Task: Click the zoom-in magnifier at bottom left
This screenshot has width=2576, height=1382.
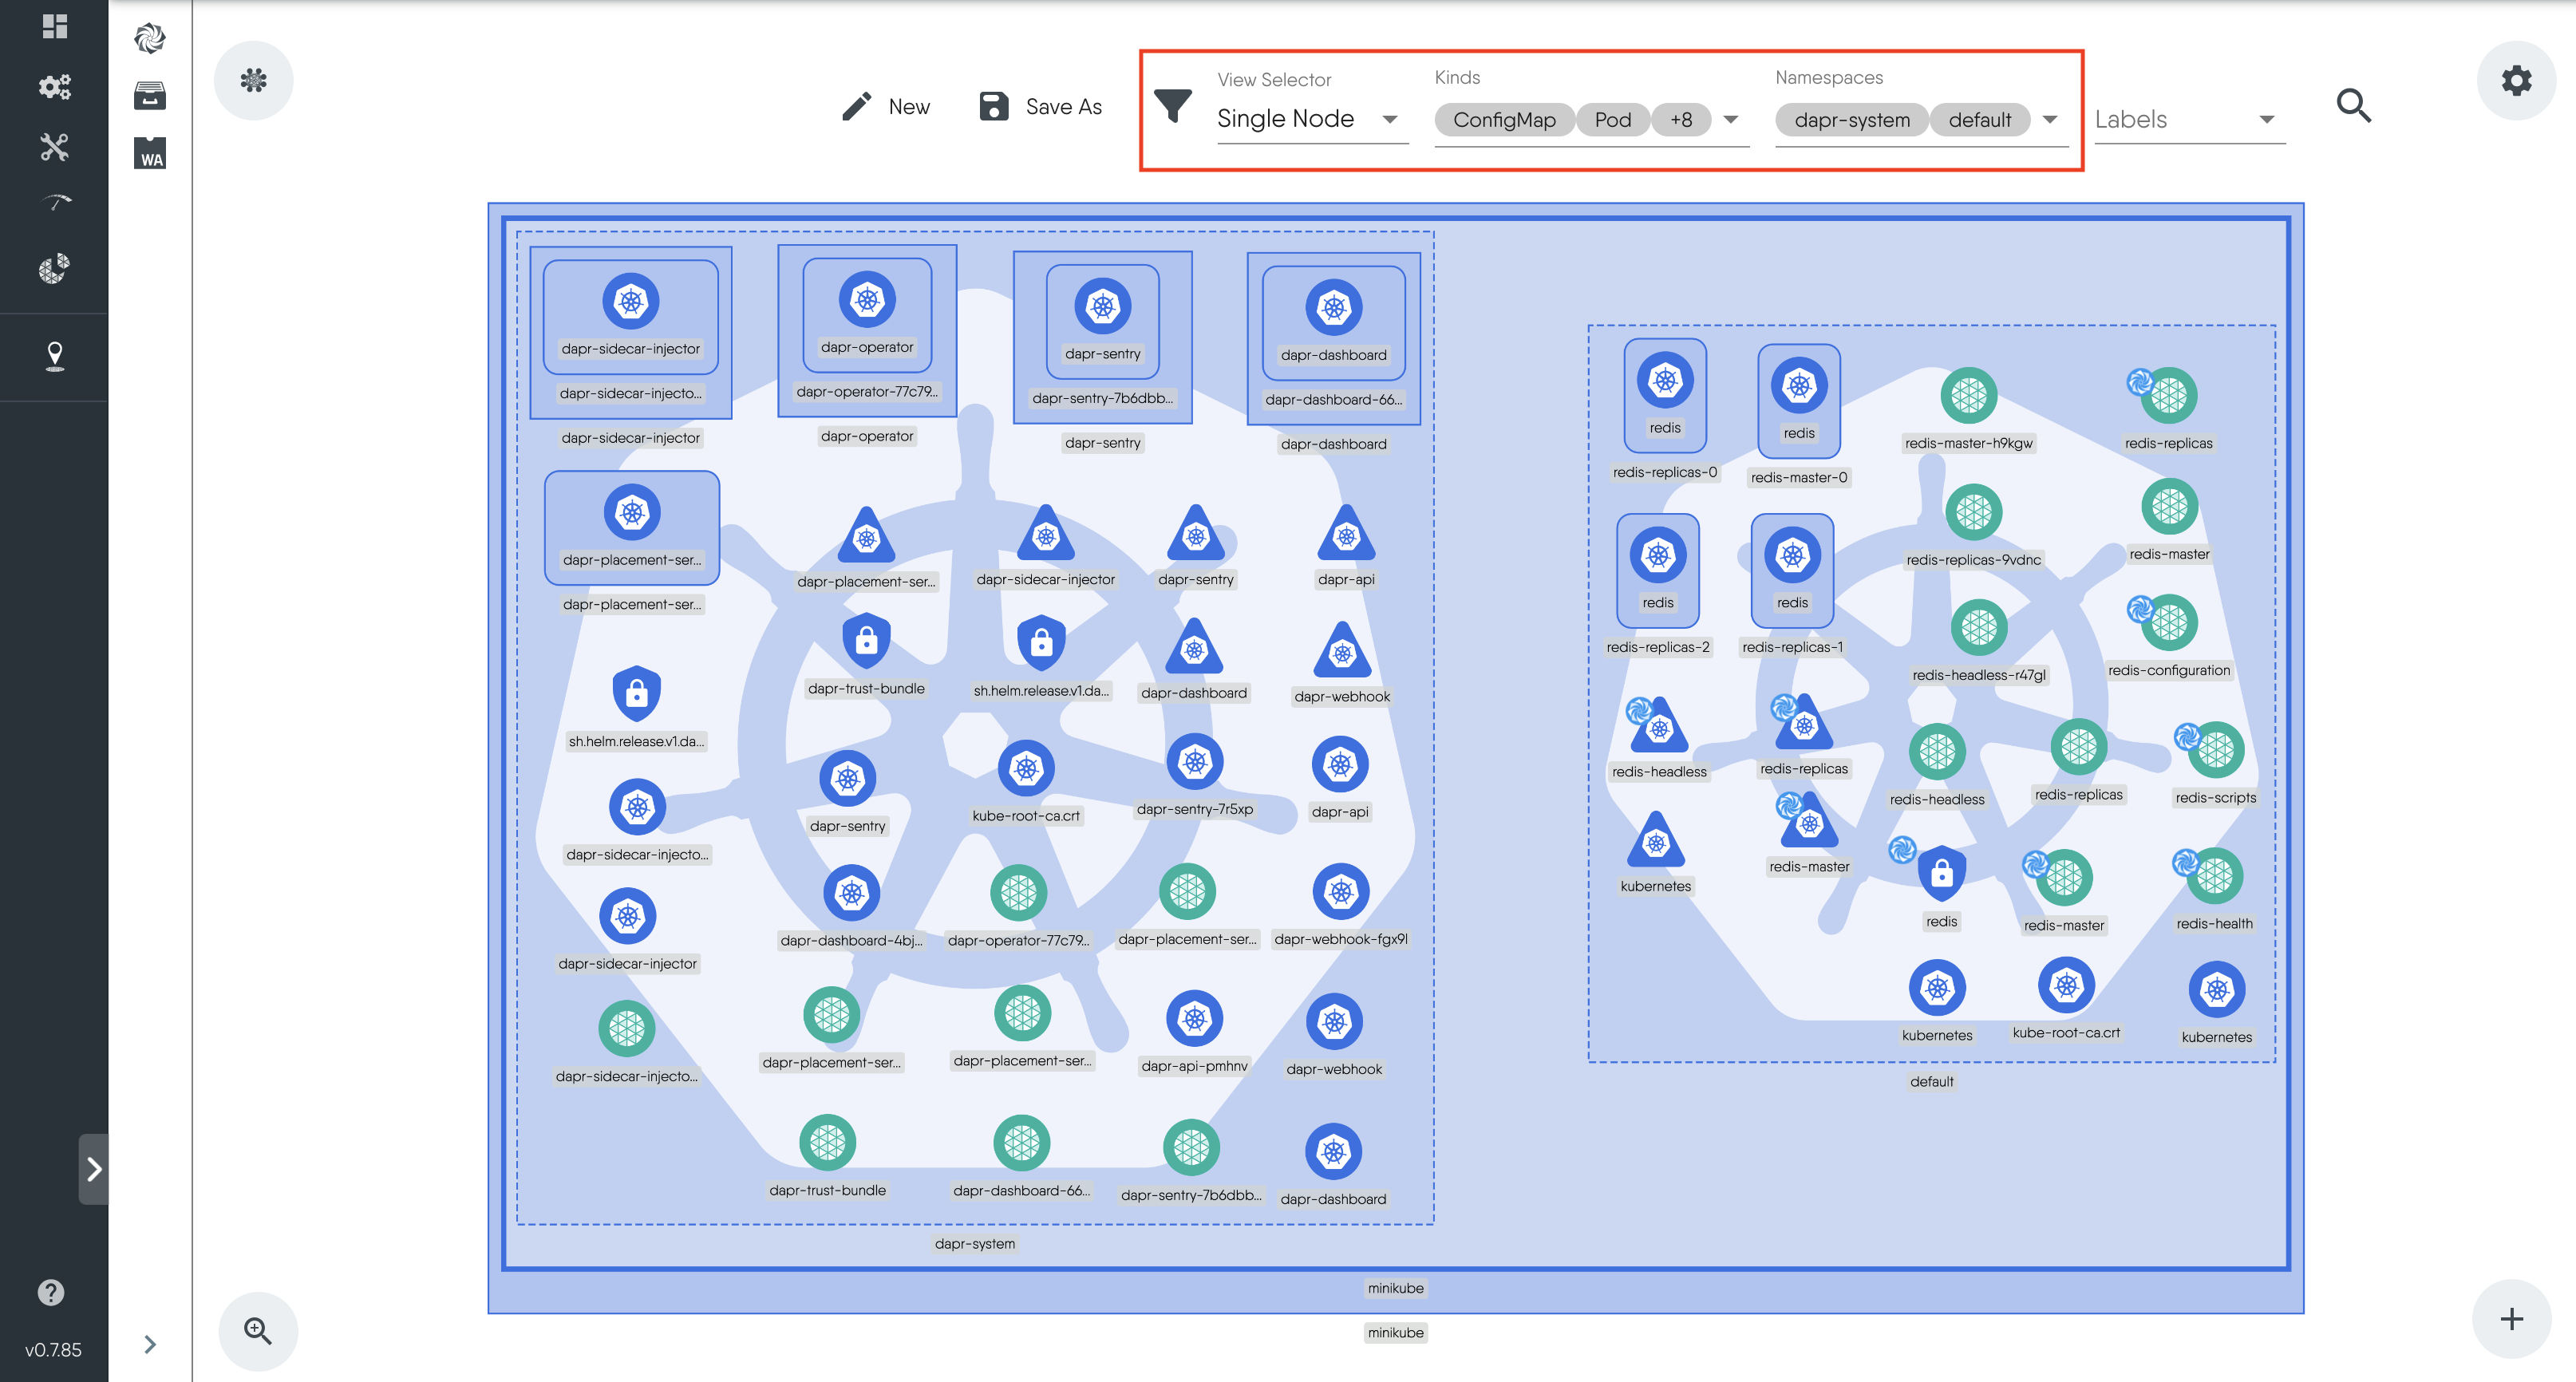Action: tap(257, 1330)
